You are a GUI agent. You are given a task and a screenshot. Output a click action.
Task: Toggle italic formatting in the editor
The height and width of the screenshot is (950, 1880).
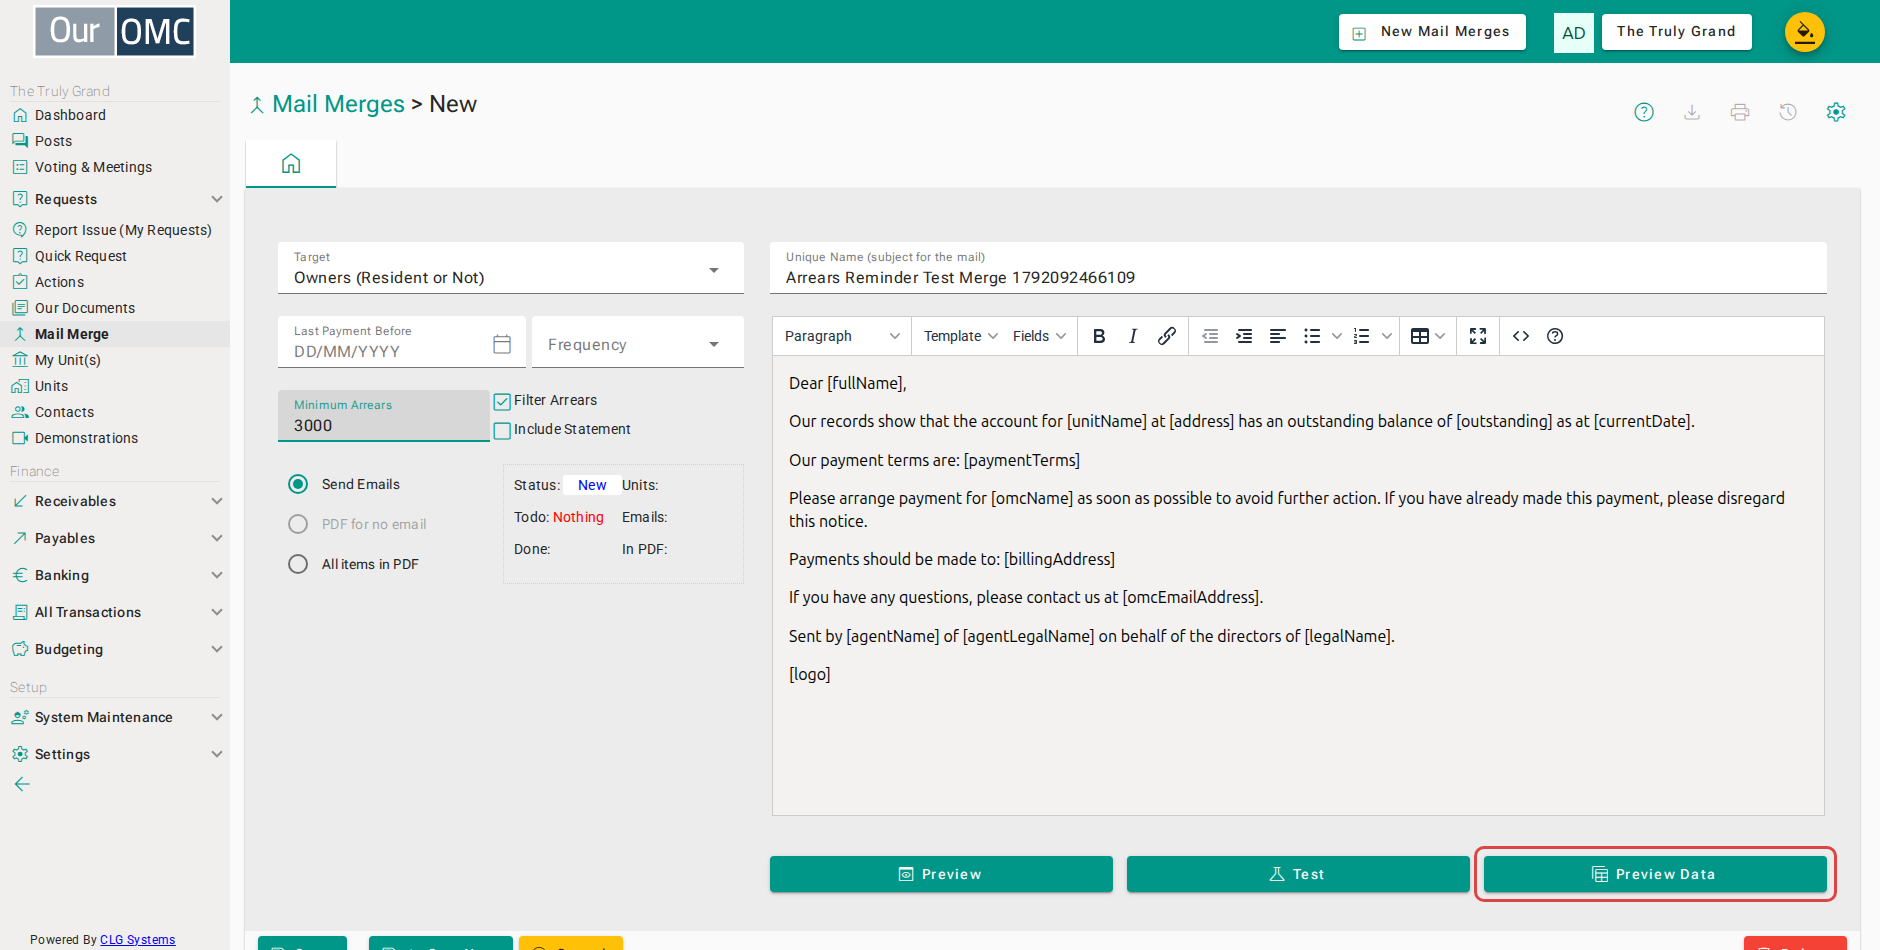click(x=1133, y=336)
